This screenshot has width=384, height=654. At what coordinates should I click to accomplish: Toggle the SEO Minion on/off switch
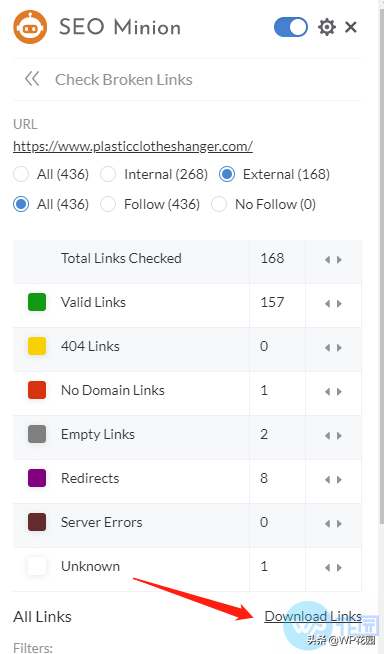tap(291, 27)
